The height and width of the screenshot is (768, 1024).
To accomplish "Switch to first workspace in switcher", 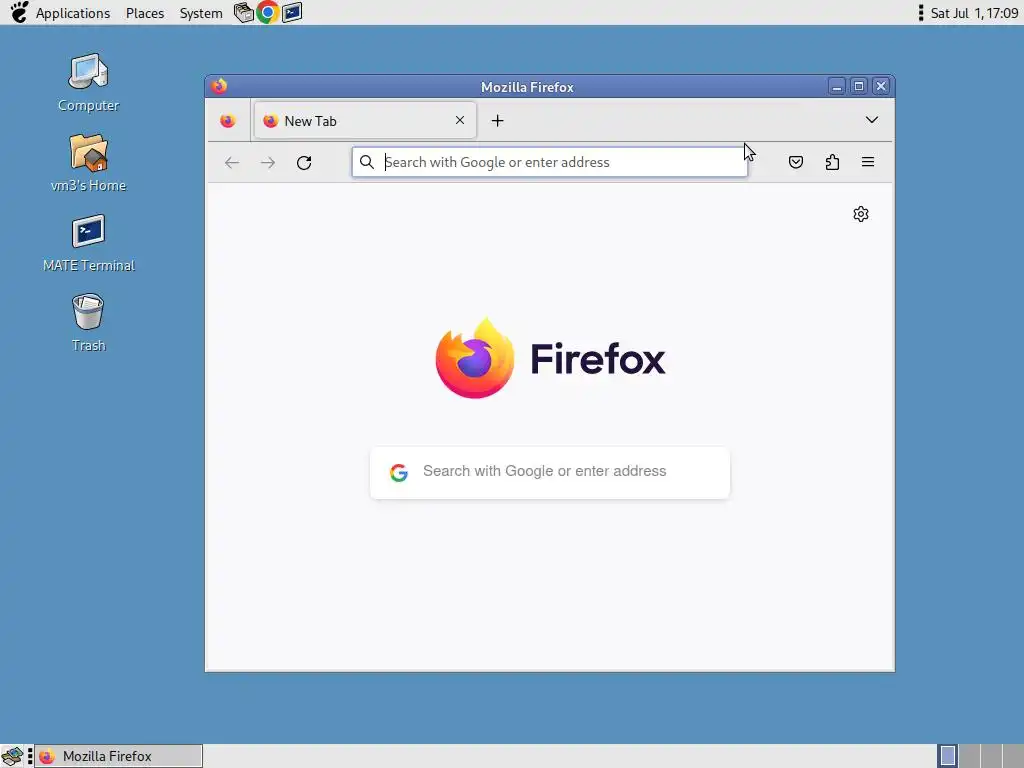I will pyautogui.click(x=948, y=756).
